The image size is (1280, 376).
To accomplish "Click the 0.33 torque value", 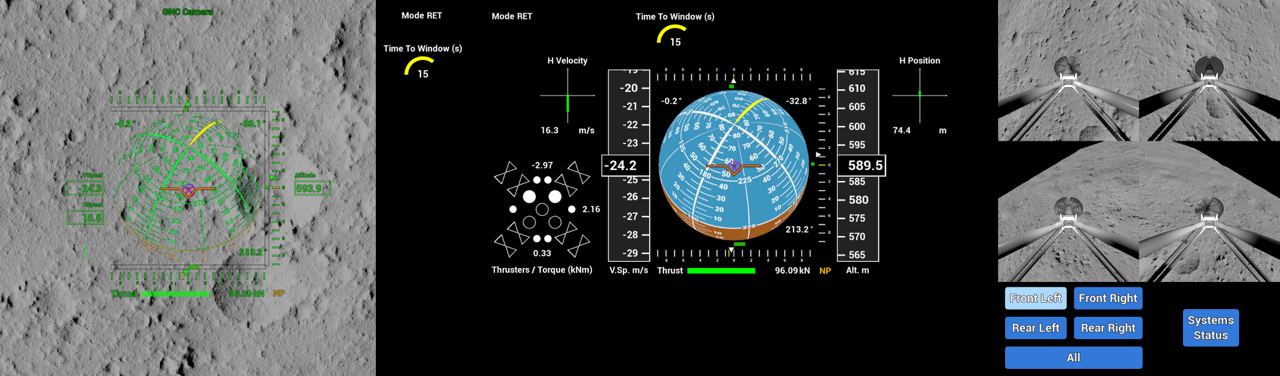I will (x=542, y=253).
